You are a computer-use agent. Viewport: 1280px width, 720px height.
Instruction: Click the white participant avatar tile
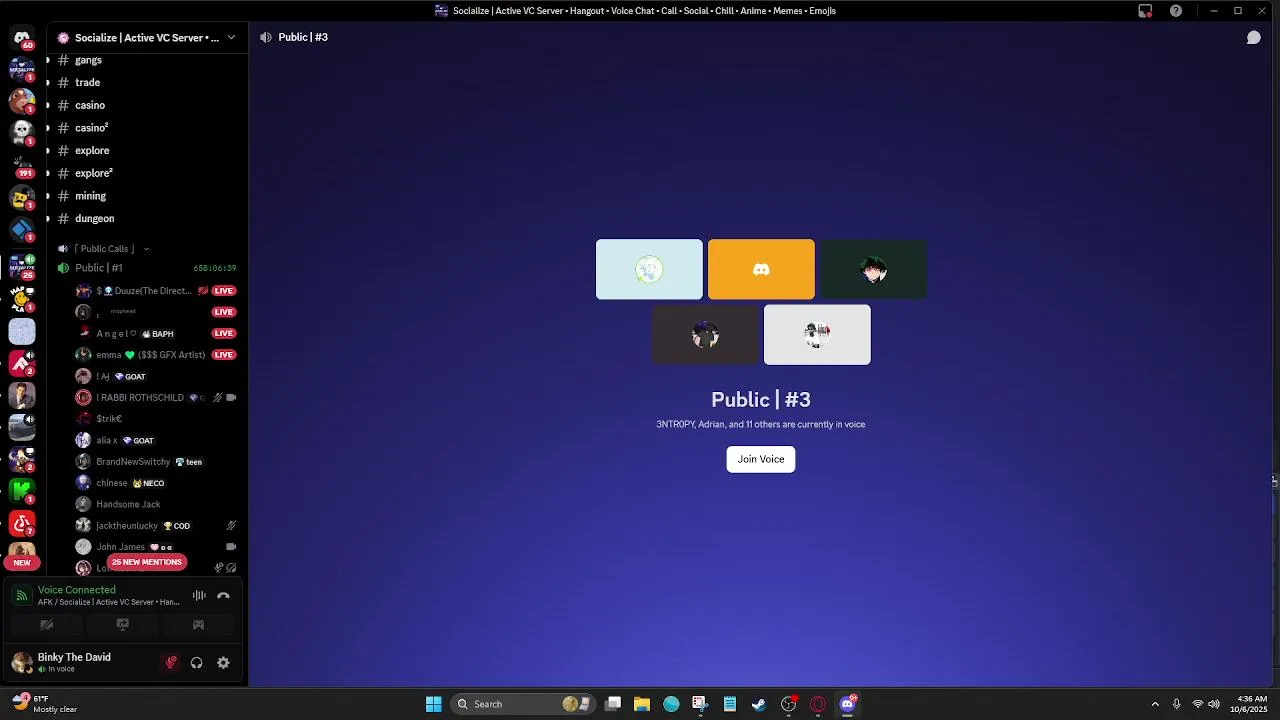[x=817, y=335]
